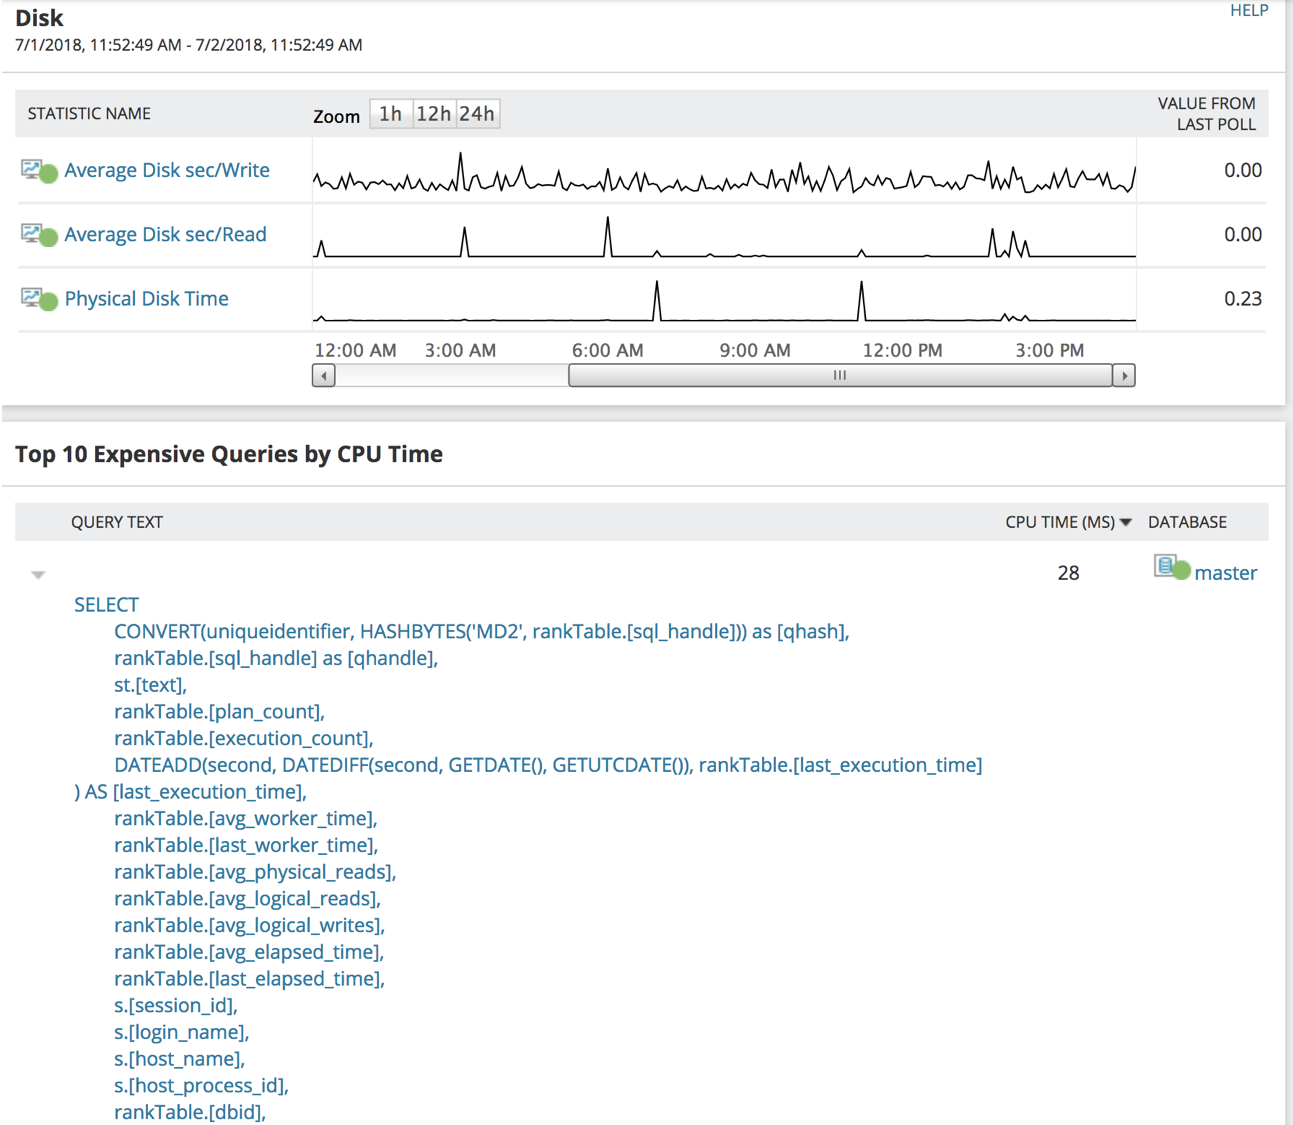Click the horizontal time range slider handle
The image size is (1293, 1125).
[839, 375]
